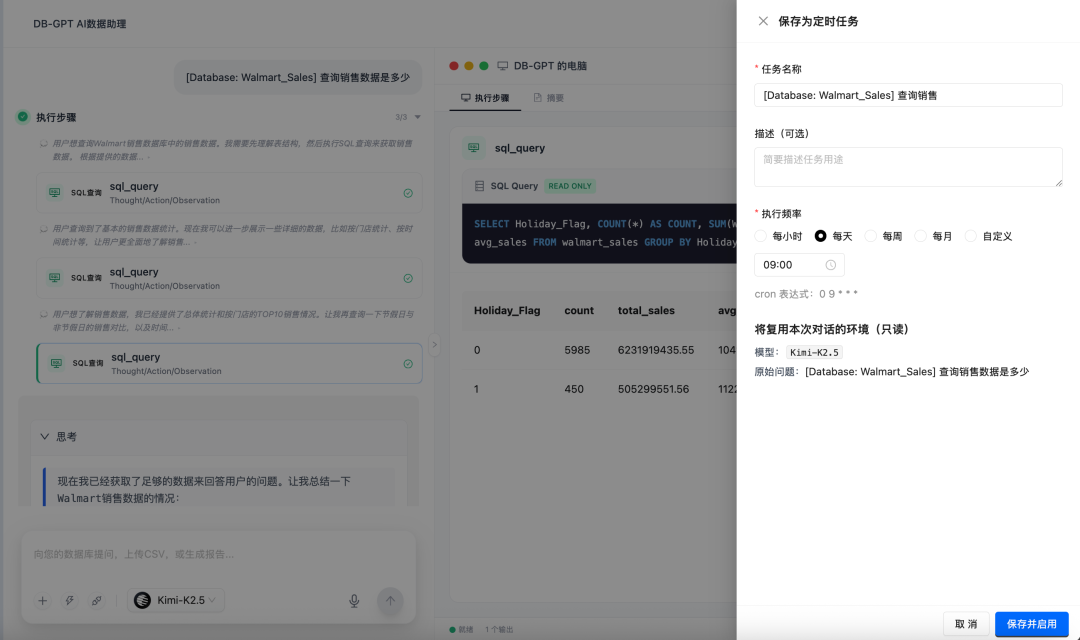Click the link icon in chat toolbar
The height and width of the screenshot is (640, 1080).
96,601
